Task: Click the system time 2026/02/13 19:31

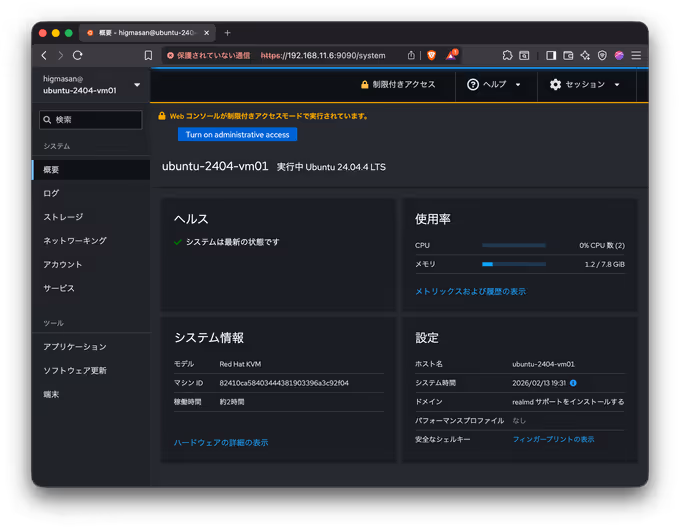Action: (x=539, y=383)
